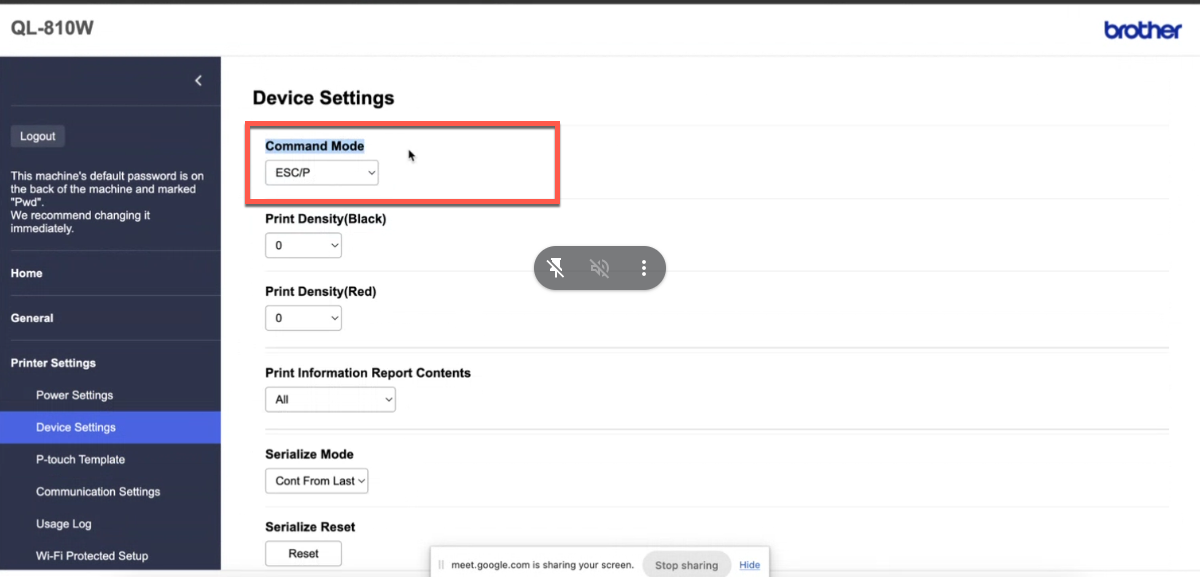Open the three-dot menu on the screen-share overlay
The image size is (1200, 577).
(x=643, y=268)
